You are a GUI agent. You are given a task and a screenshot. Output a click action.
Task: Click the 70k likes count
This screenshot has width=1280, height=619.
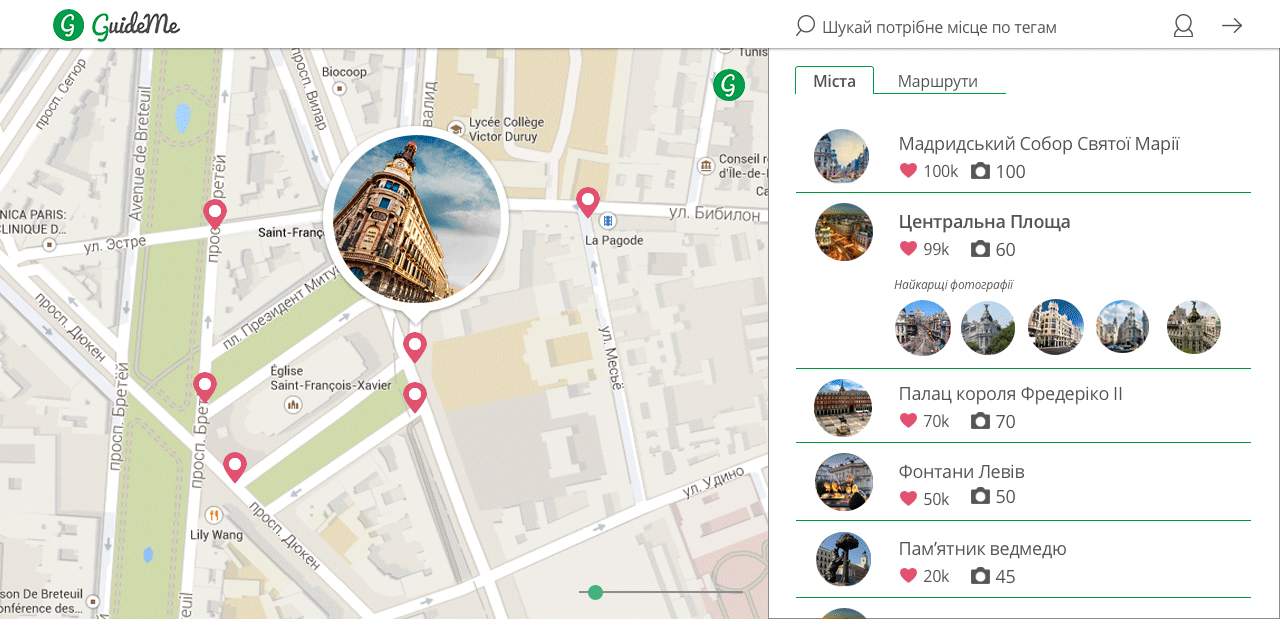pyautogui.click(x=936, y=421)
